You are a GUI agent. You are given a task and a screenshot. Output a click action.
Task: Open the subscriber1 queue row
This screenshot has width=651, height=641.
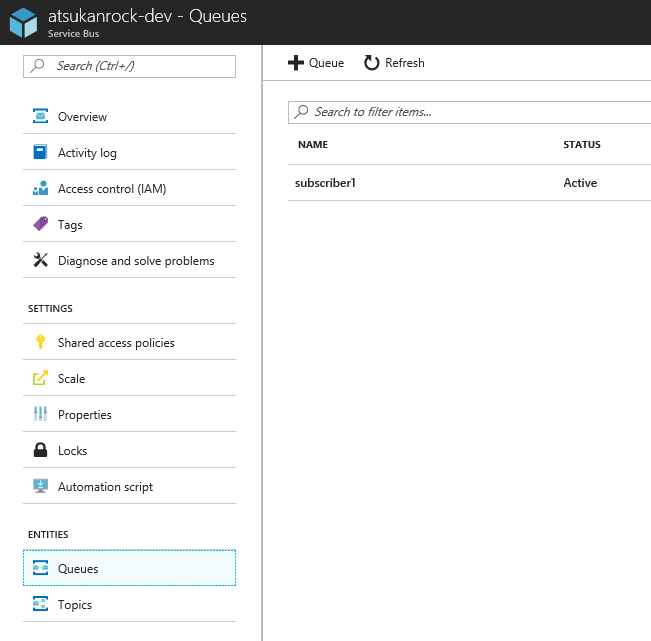pyautogui.click(x=470, y=183)
